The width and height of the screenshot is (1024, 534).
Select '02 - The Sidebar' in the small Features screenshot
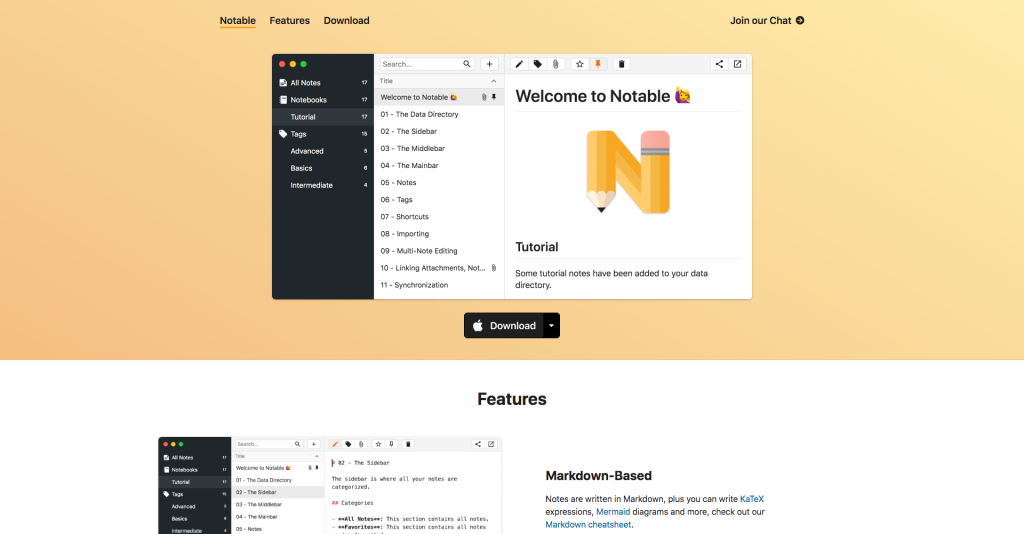278,492
